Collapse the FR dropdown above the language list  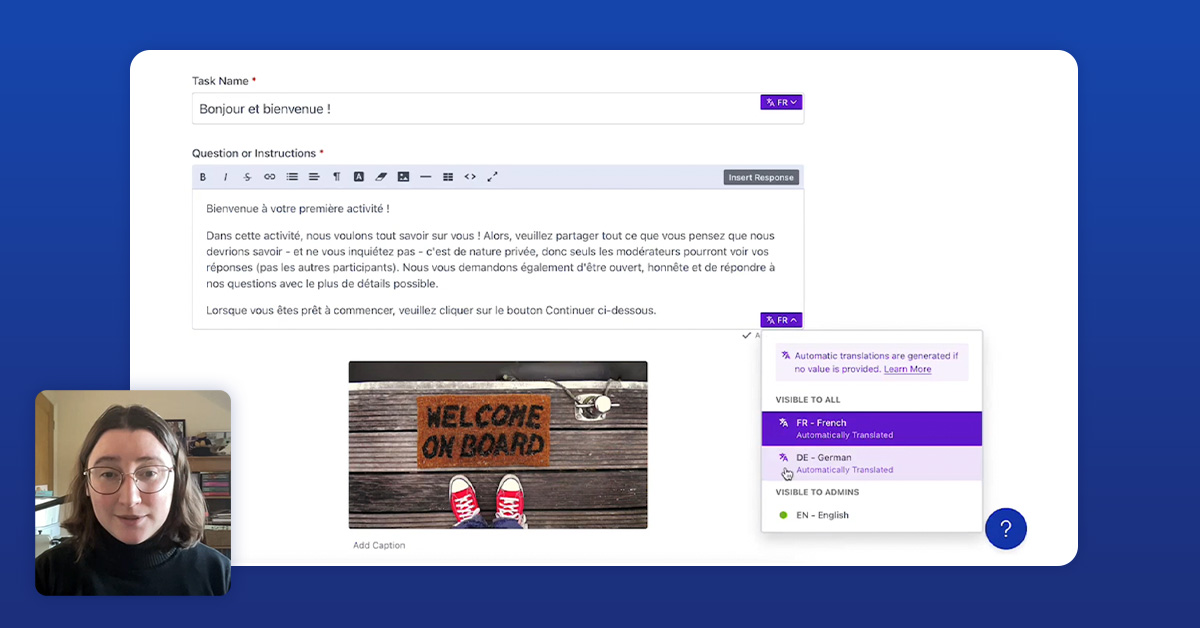coord(781,319)
